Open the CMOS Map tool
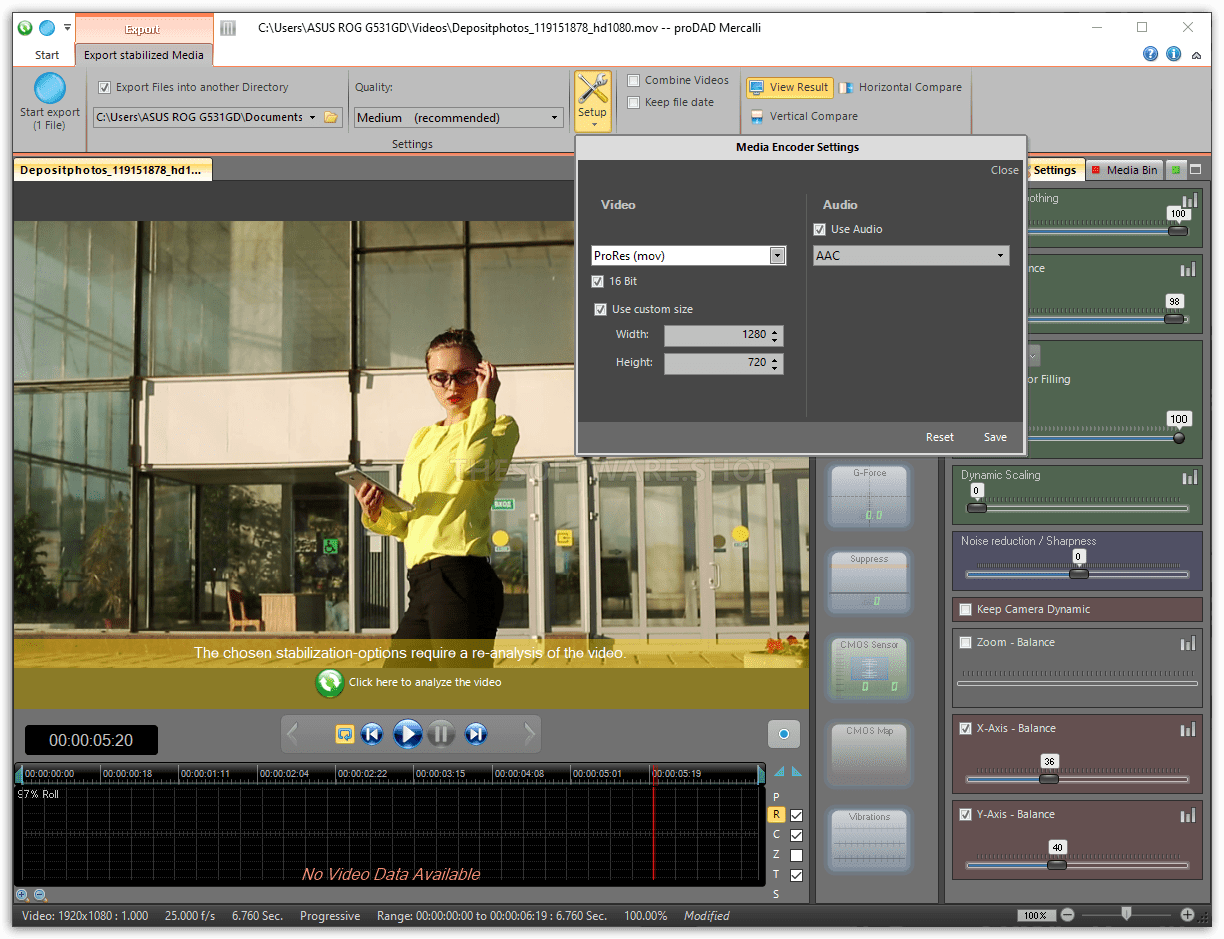The image size is (1224, 939). (868, 753)
